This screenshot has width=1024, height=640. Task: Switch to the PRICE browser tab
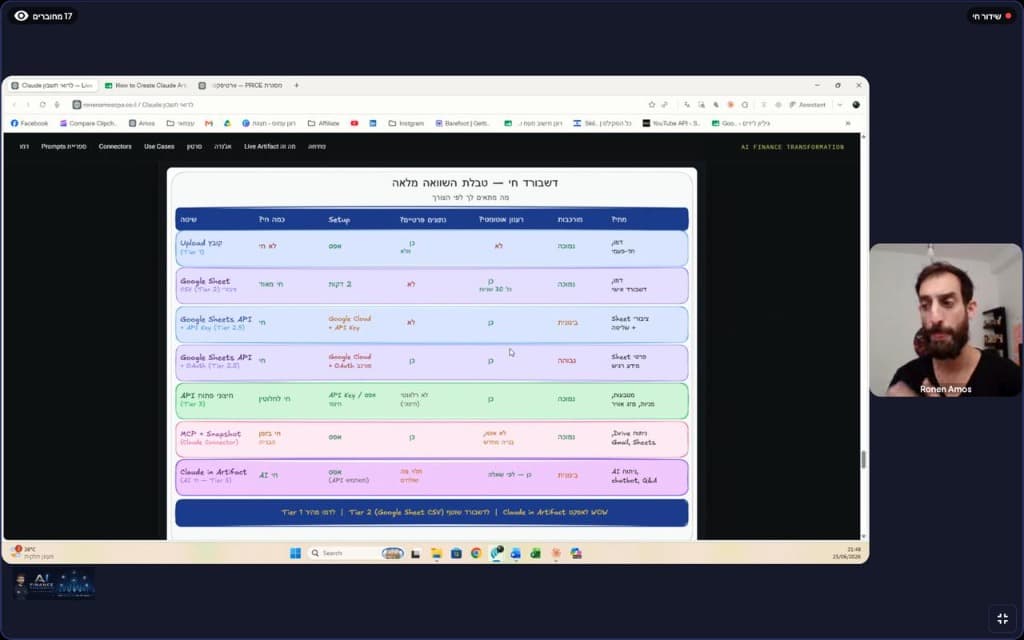(x=241, y=85)
